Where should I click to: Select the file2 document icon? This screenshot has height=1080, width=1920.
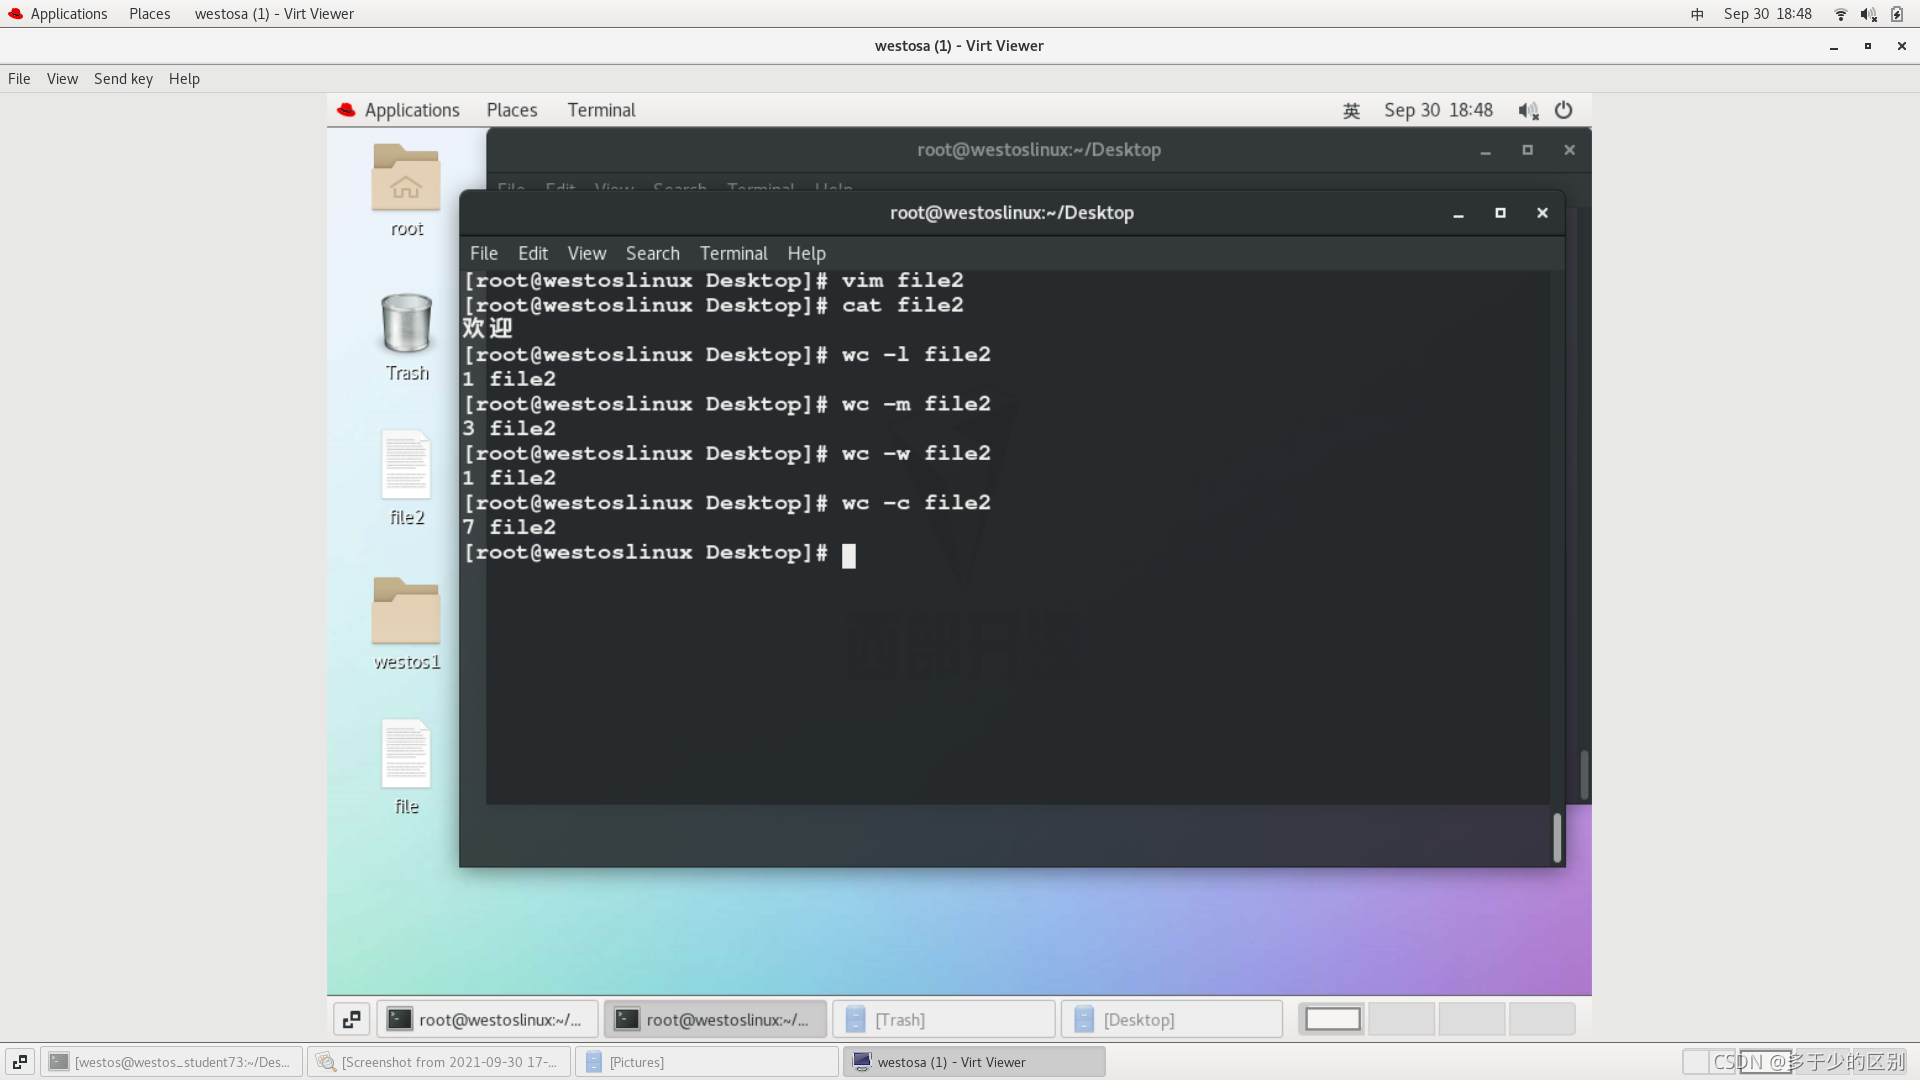[x=406, y=466]
